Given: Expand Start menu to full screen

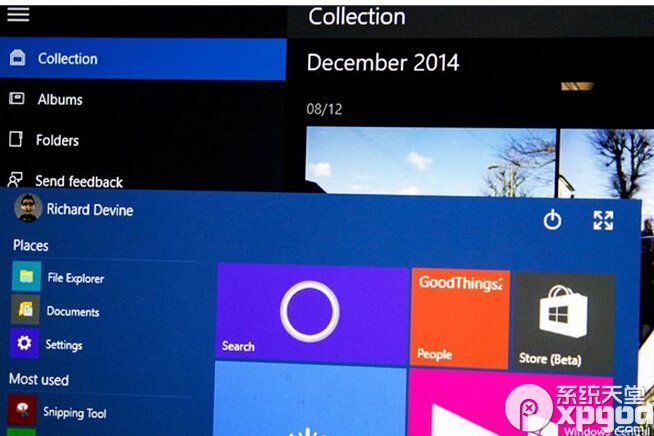Looking at the screenshot, I should coord(603,220).
